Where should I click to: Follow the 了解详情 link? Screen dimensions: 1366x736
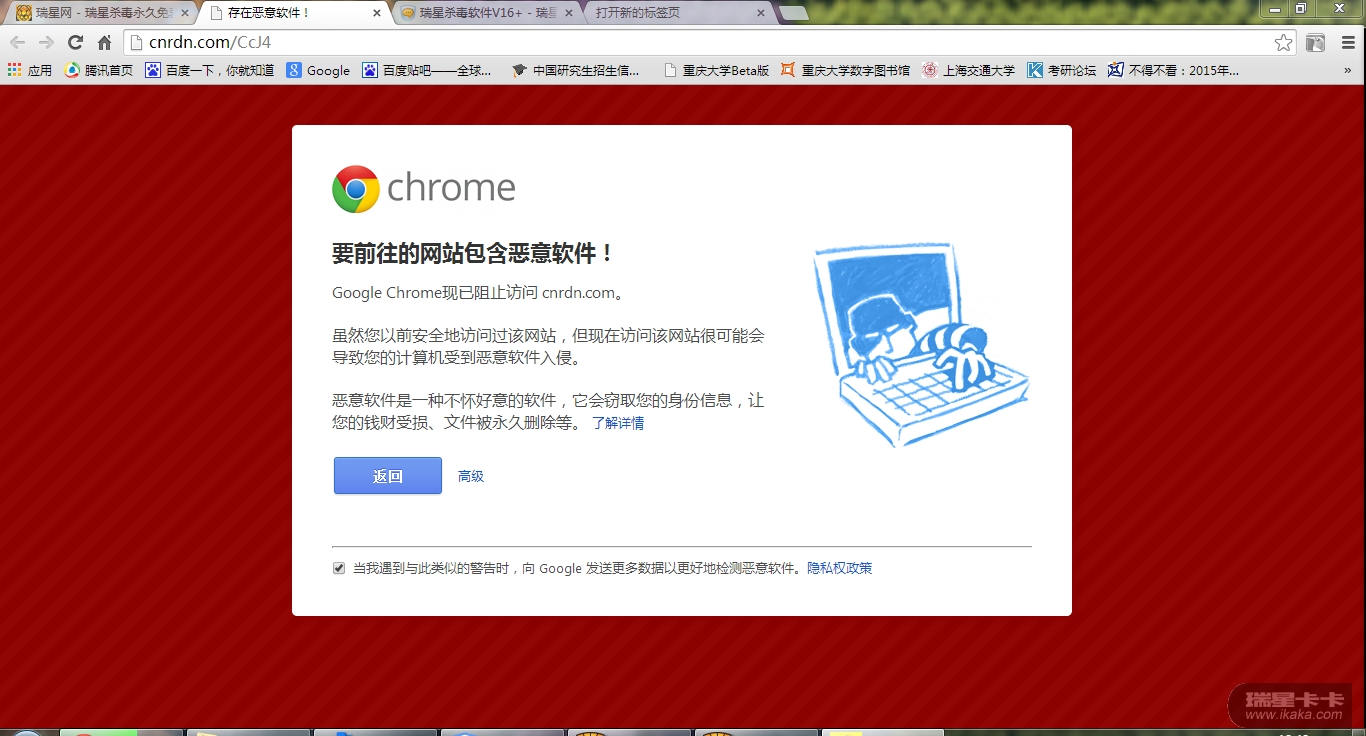[x=618, y=423]
